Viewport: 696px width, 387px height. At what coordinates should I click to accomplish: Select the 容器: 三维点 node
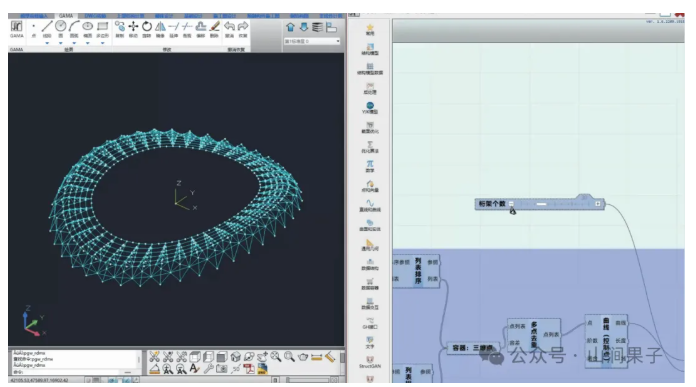pyautogui.click(x=472, y=348)
